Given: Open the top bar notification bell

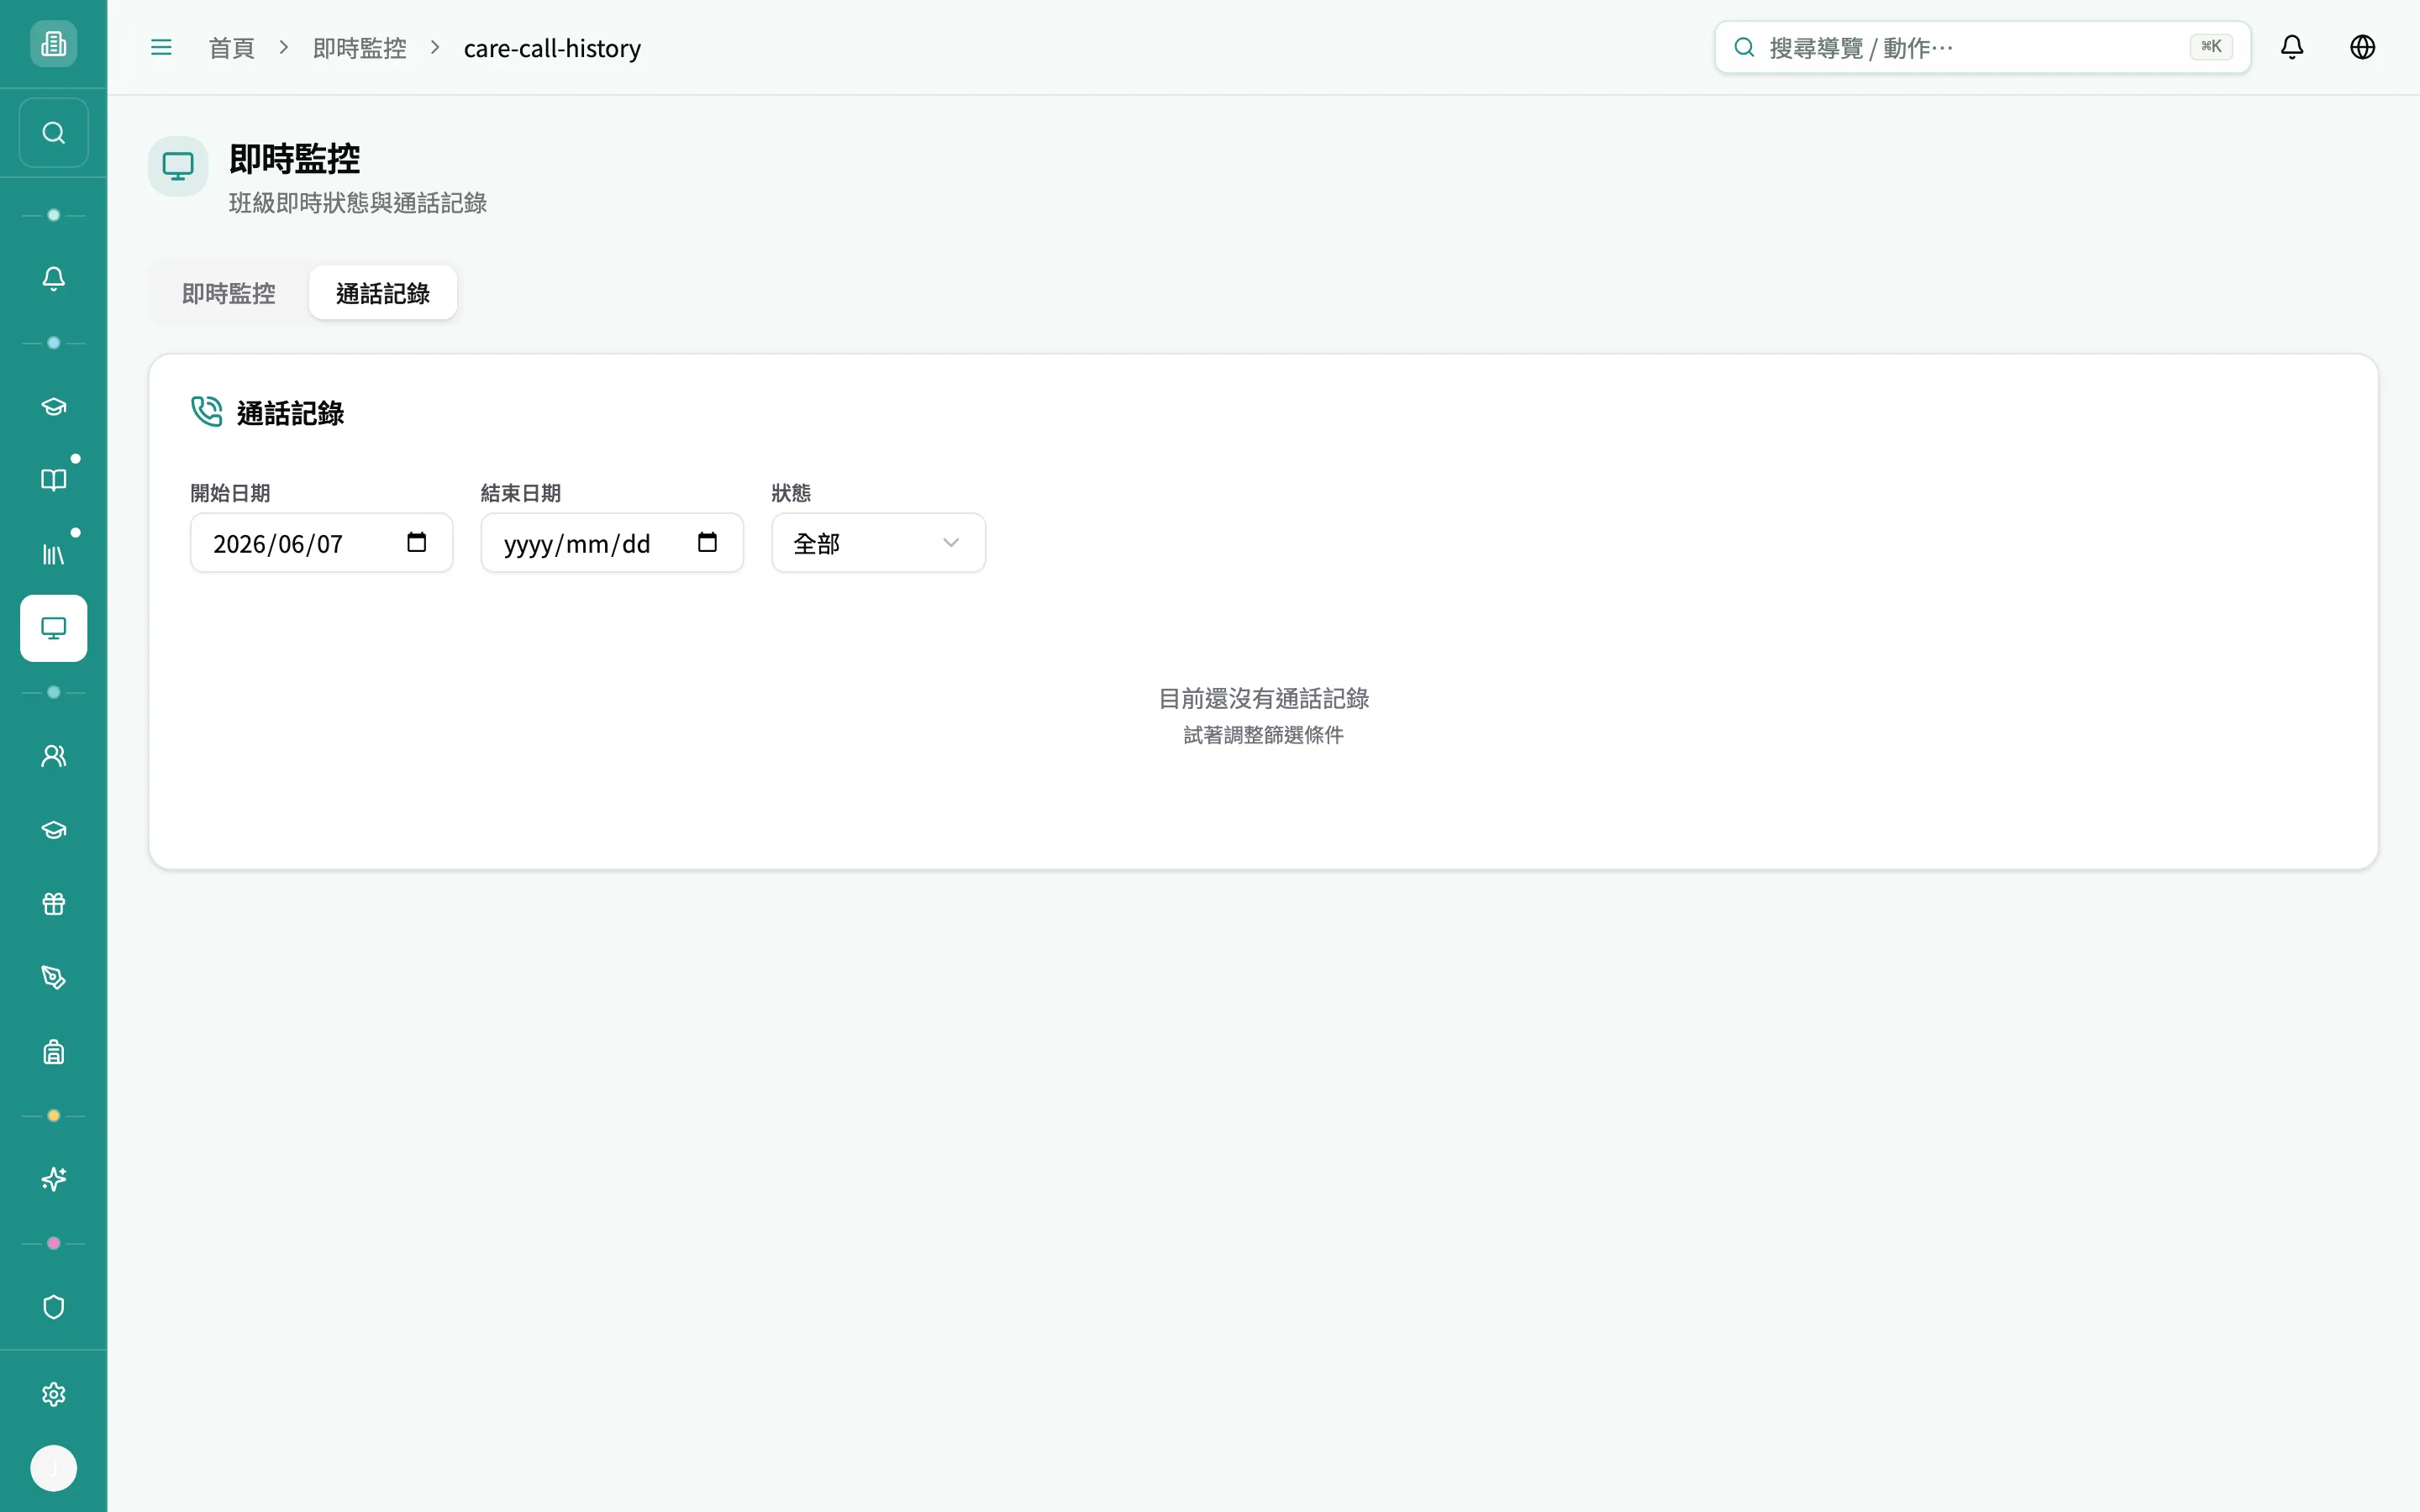Looking at the screenshot, I should [2292, 47].
